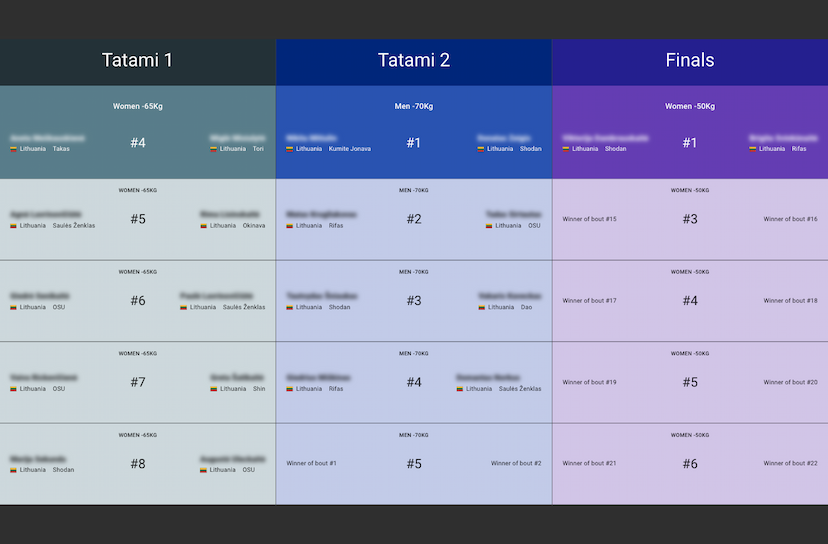This screenshot has width=828, height=544.
Task: Click the Lithuania flag beside Takas club
Action: click(x=14, y=149)
